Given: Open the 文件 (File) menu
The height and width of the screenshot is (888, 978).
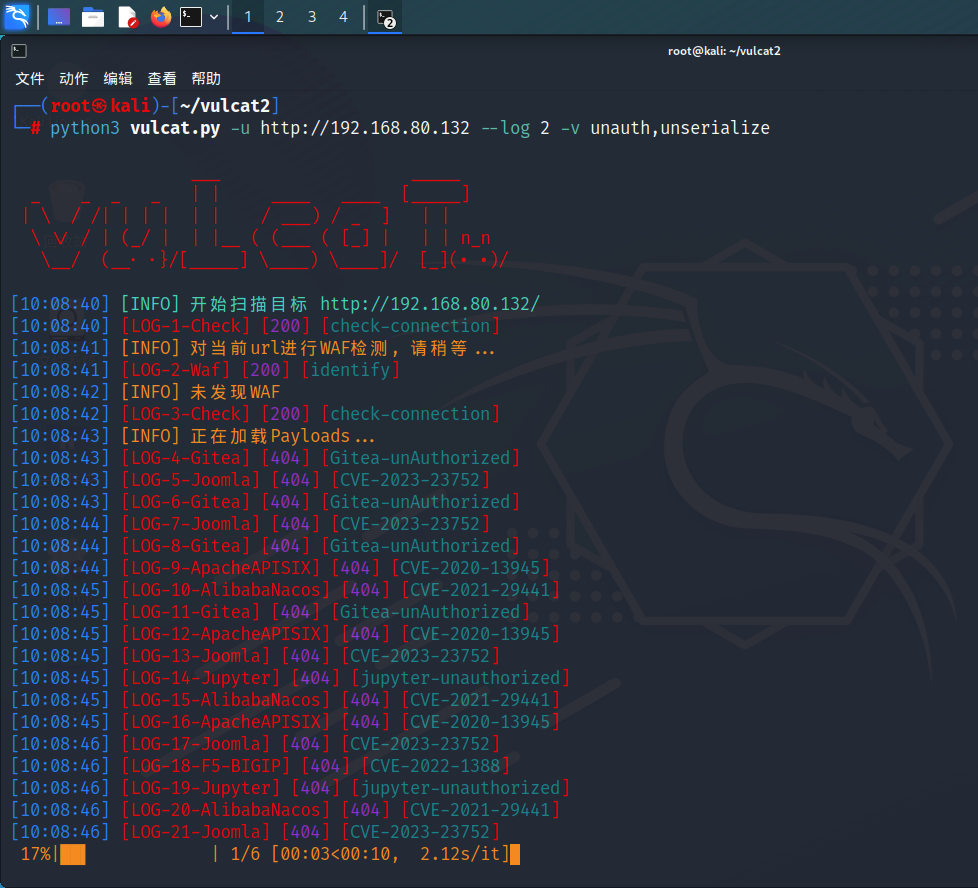Looking at the screenshot, I should click(x=30, y=78).
